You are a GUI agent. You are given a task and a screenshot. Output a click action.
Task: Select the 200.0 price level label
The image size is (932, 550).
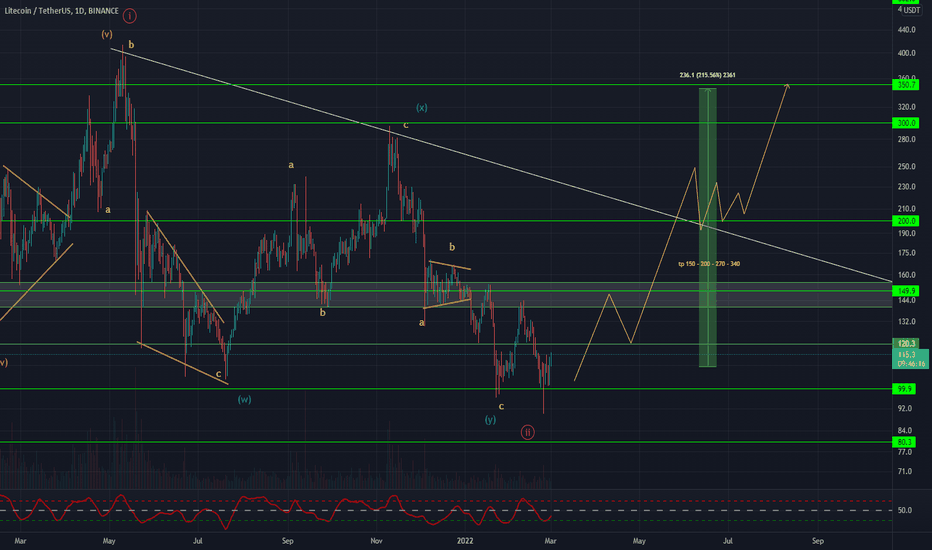tap(906, 221)
